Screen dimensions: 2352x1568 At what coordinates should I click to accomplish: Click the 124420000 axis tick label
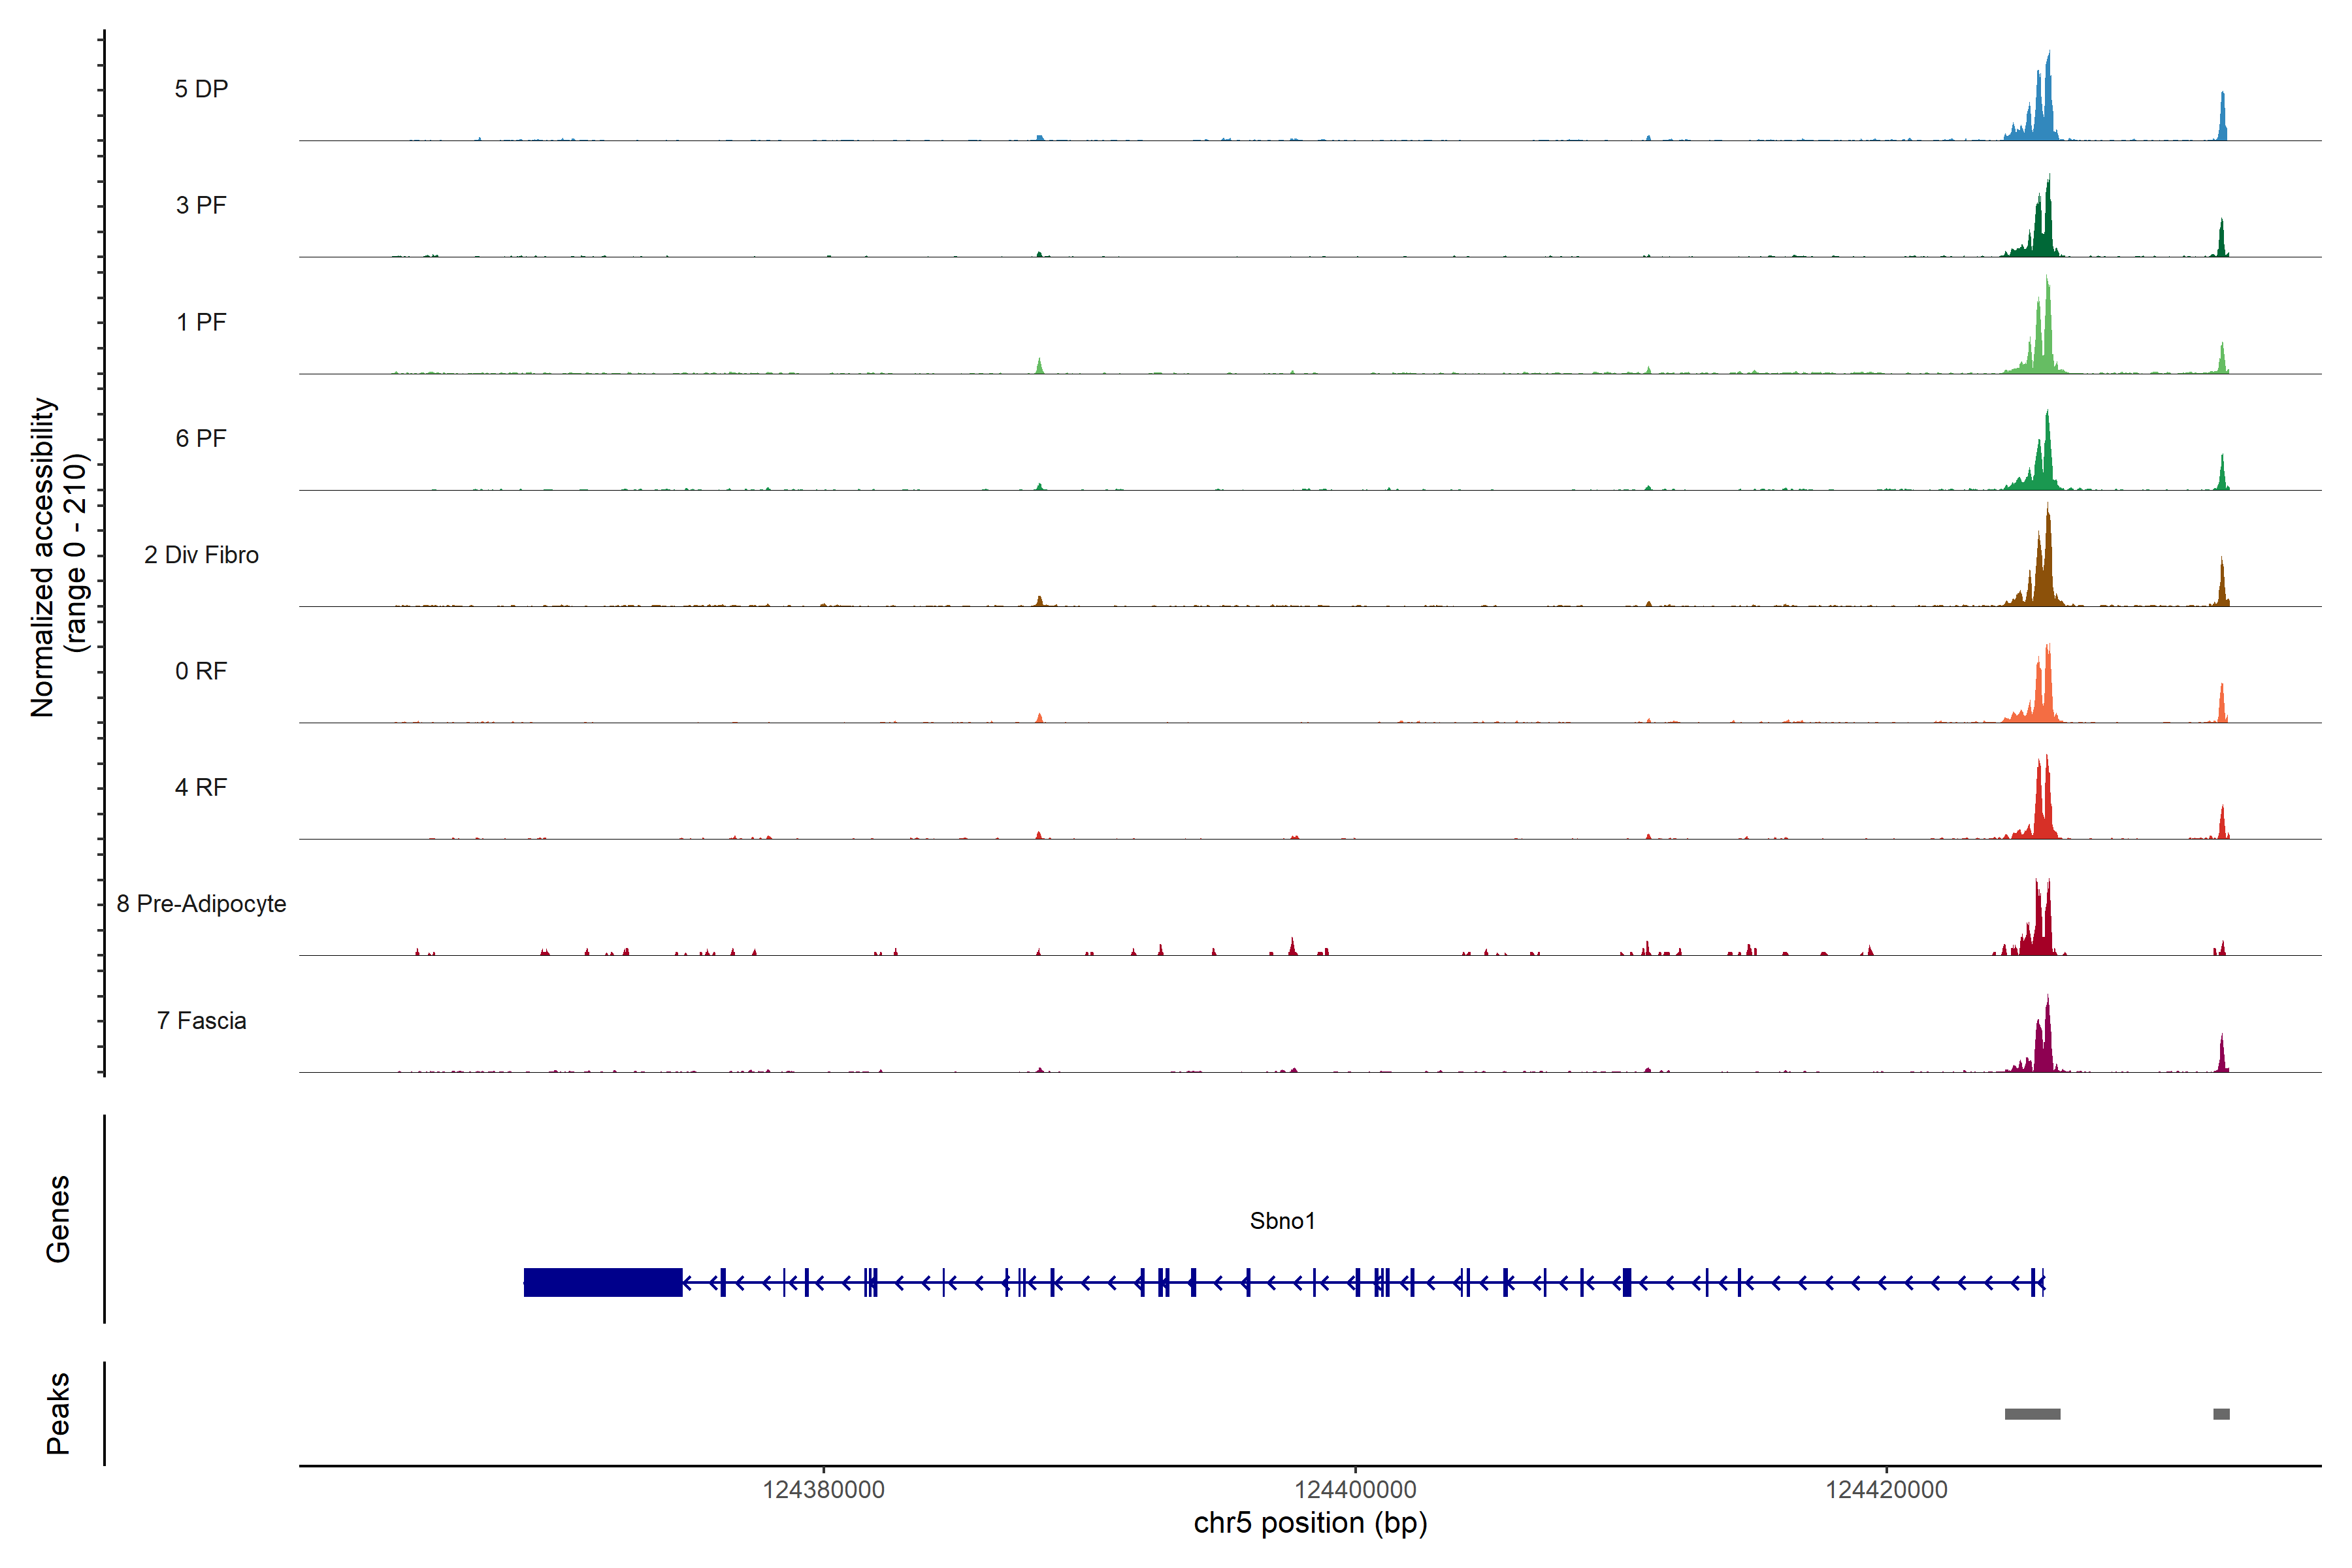pyautogui.click(x=1886, y=1490)
